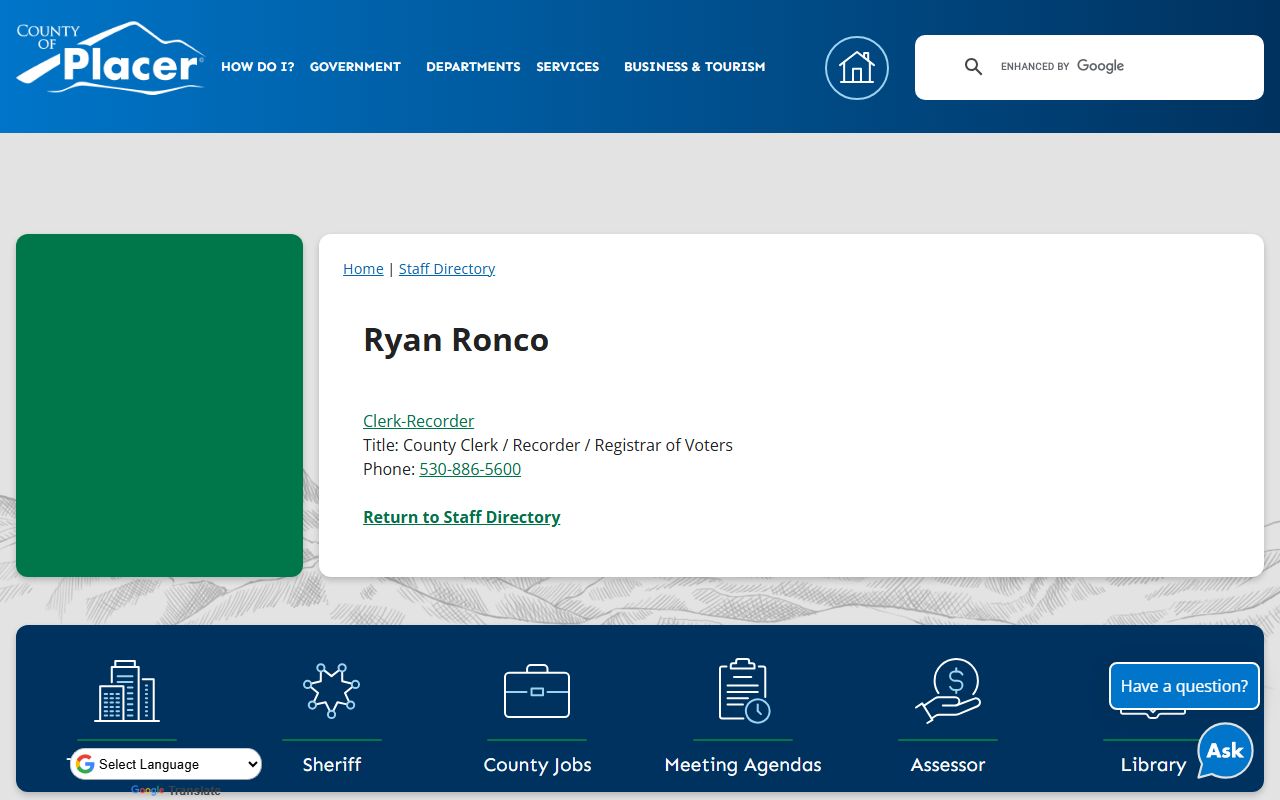1280x800 pixels.
Task: Click the search magnifying glass icon
Action: pyautogui.click(x=973, y=67)
